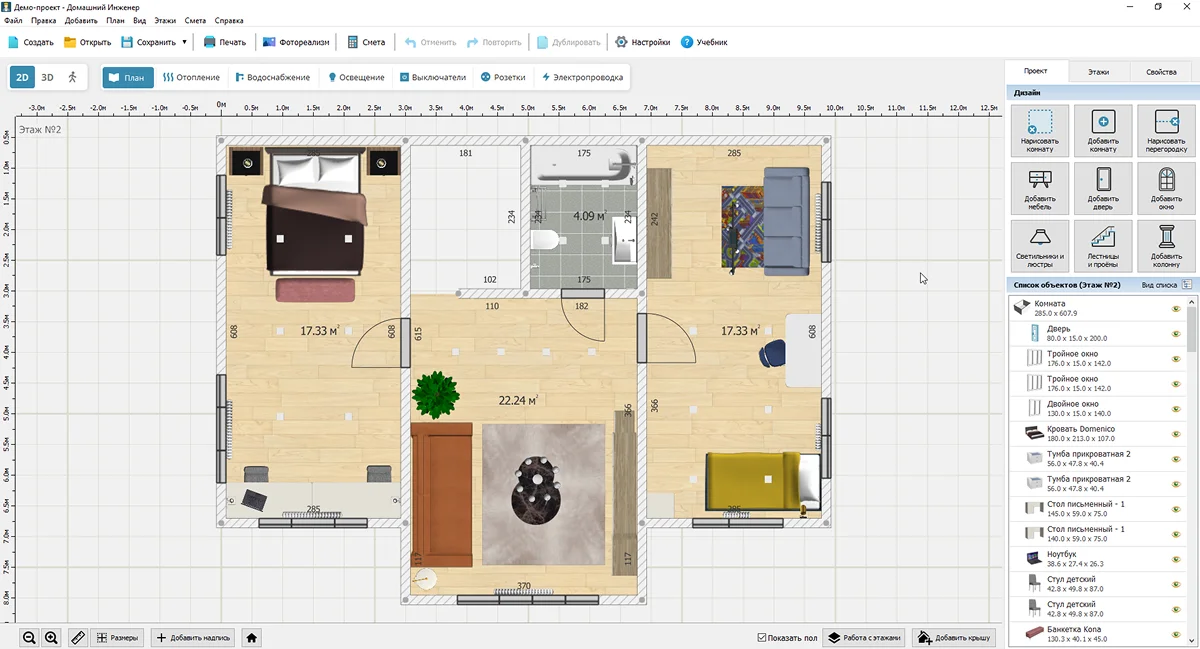
Task: Switch to the Свойства tab
Action: 1160,72
